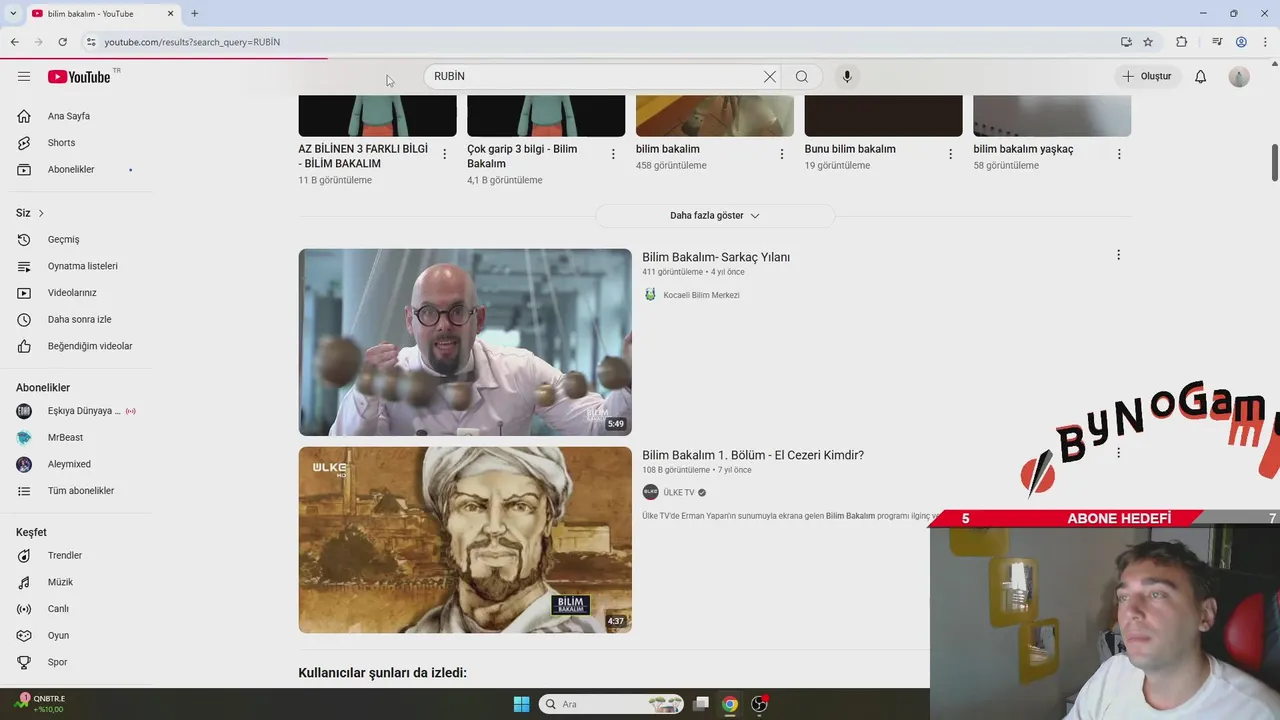Click title Bilim Bakalım- Sarkaç Yılanı

click(716, 257)
